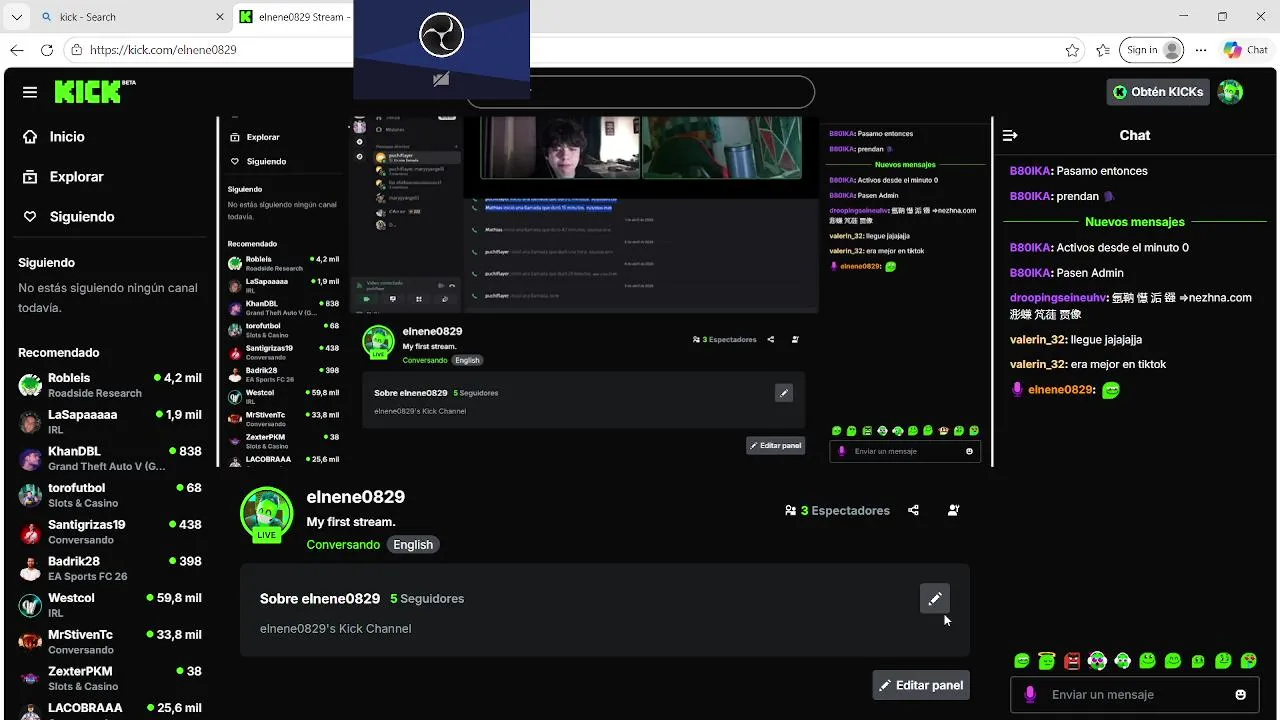
Task: Click the address bar URL
Action: [x=163, y=50]
